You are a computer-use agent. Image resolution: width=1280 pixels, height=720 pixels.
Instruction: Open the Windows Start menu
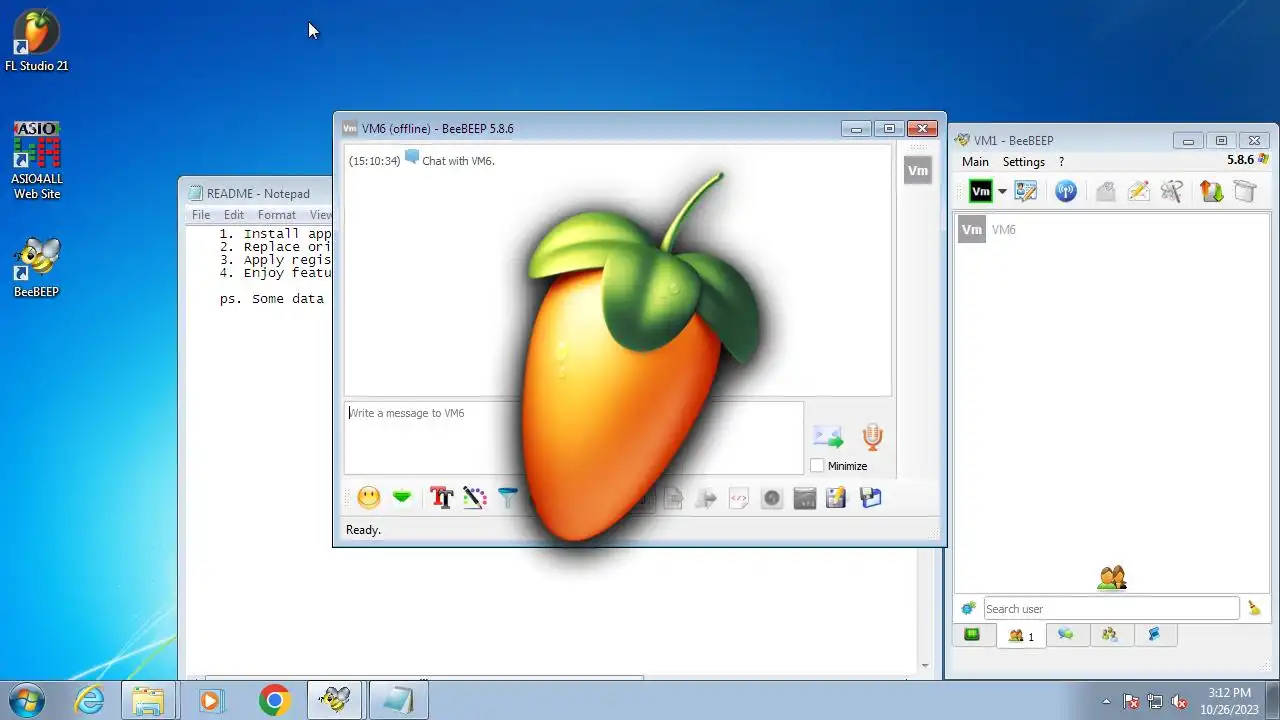click(27, 700)
